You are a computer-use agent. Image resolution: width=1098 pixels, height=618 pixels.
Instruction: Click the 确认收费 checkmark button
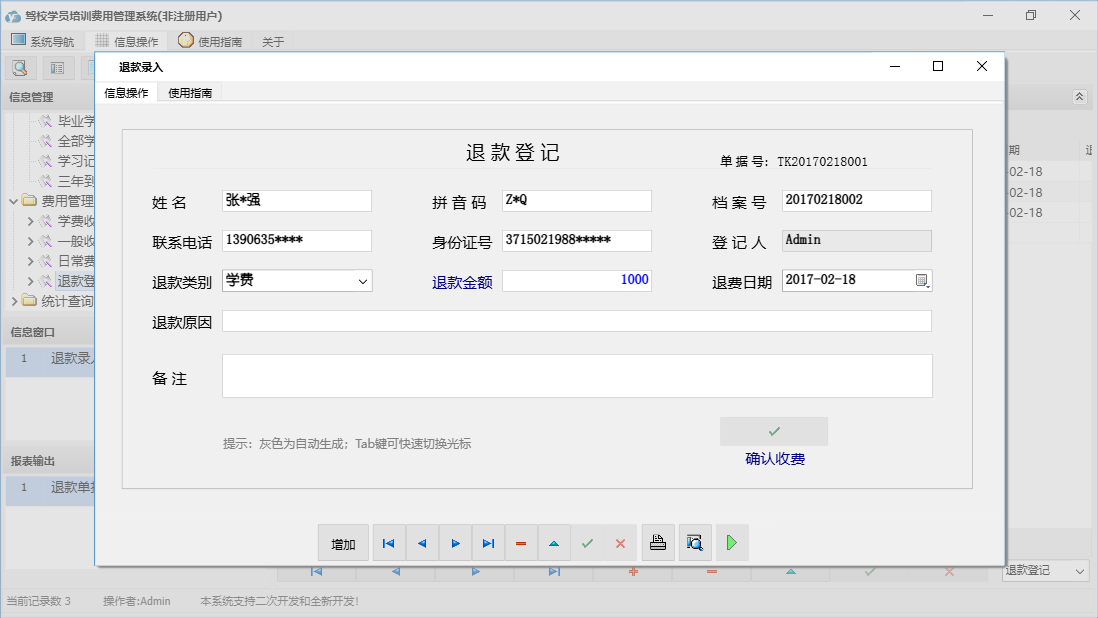(773, 431)
